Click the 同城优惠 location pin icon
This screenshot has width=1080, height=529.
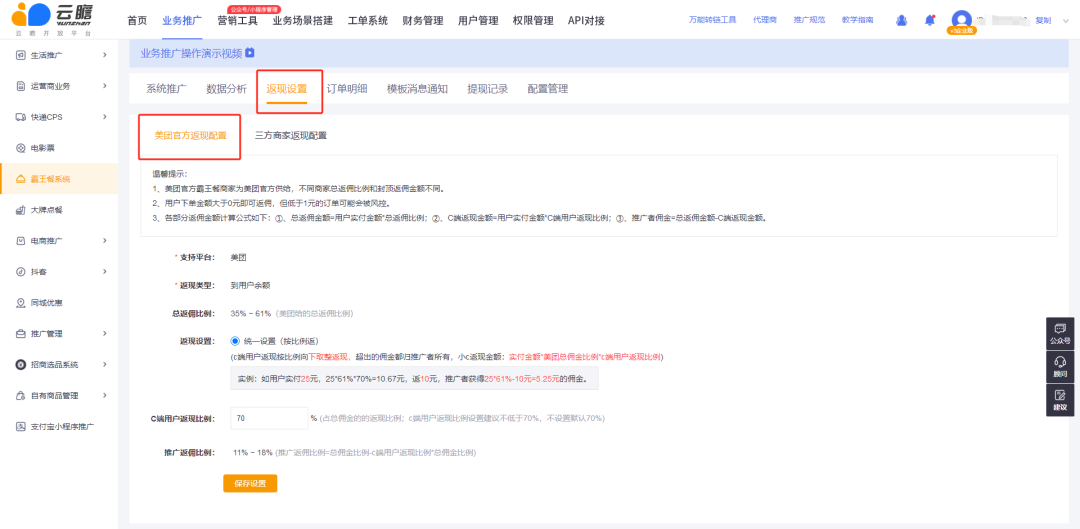click(x=20, y=302)
